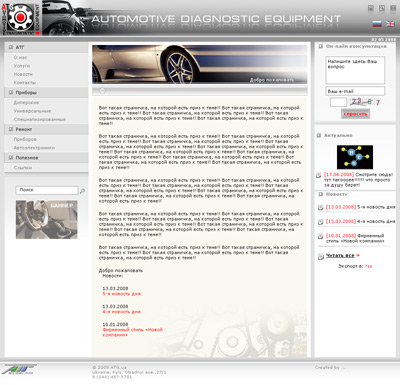Open the Новости item in the left menu
The image size is (400, 385).
(x=23, y=74)
